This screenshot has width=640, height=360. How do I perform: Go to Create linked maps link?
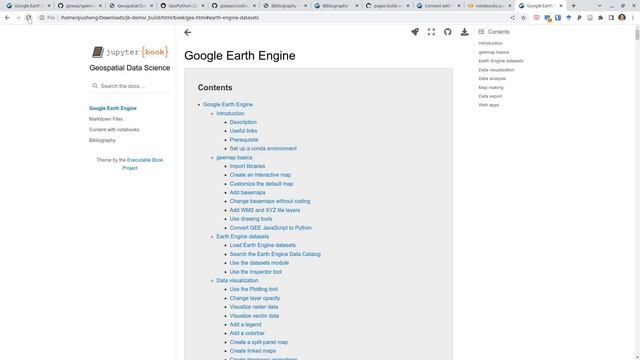pos(253,351)
